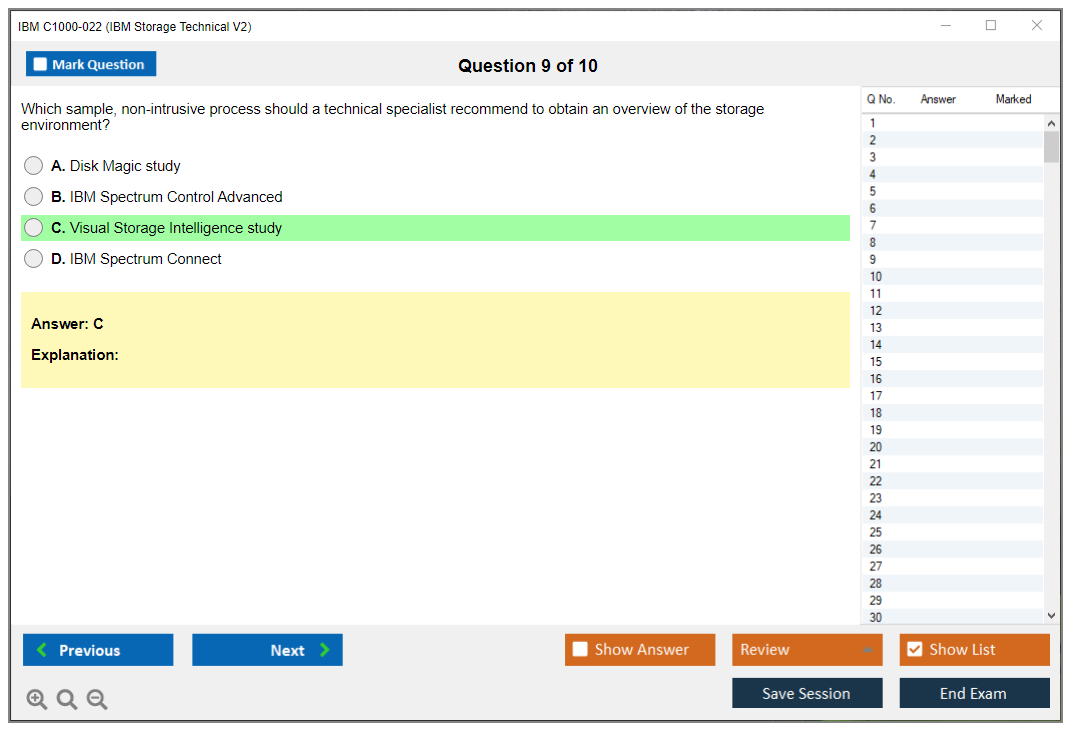Maximize the exam window

point(991,26)
